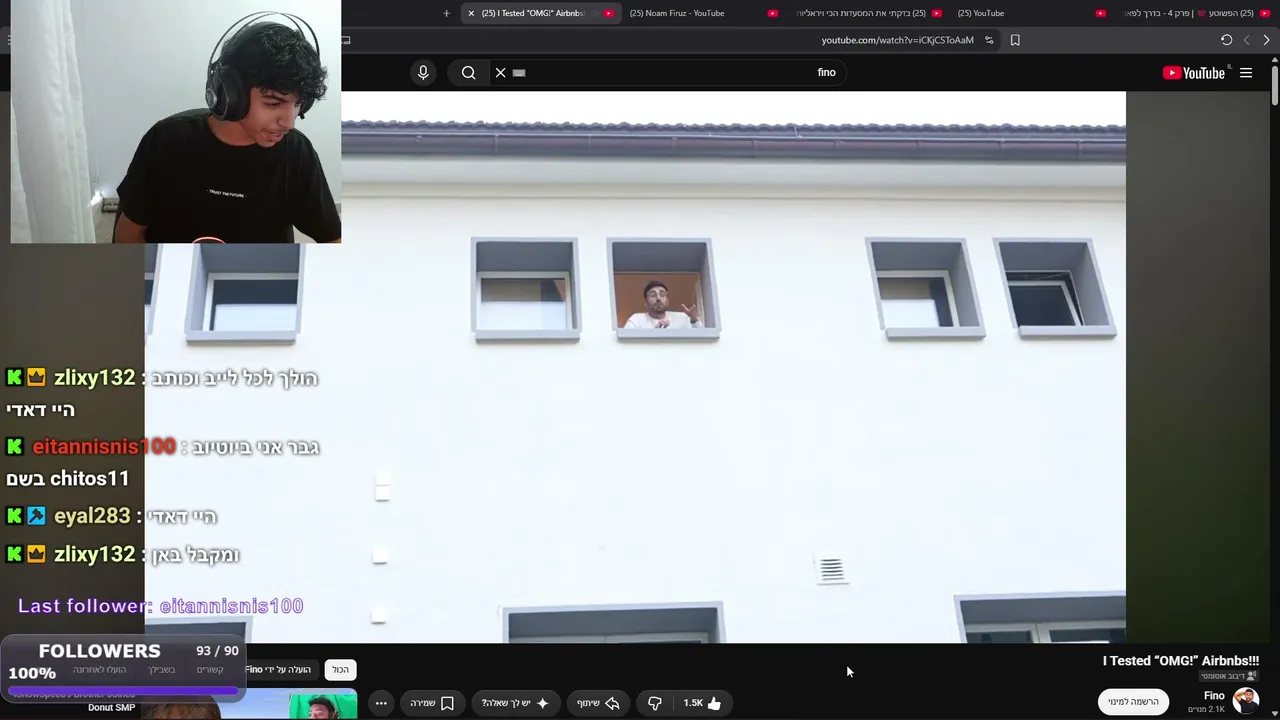Select the 'I Tested OMG! Airbnbs' tab
The height and width of the screenshot is (720, 1280).
coord(540,13)
